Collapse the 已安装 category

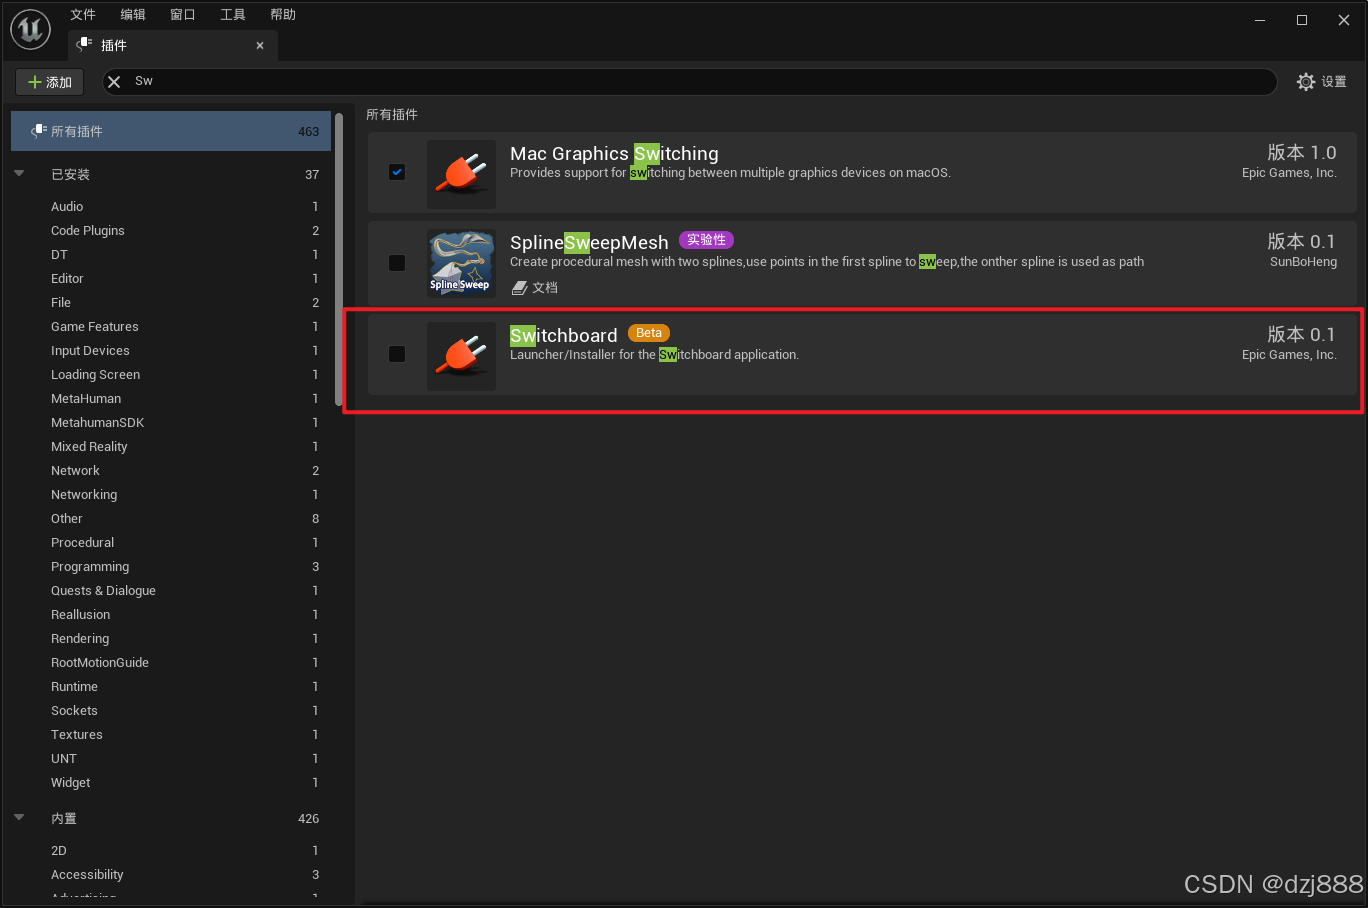[19, 174]
